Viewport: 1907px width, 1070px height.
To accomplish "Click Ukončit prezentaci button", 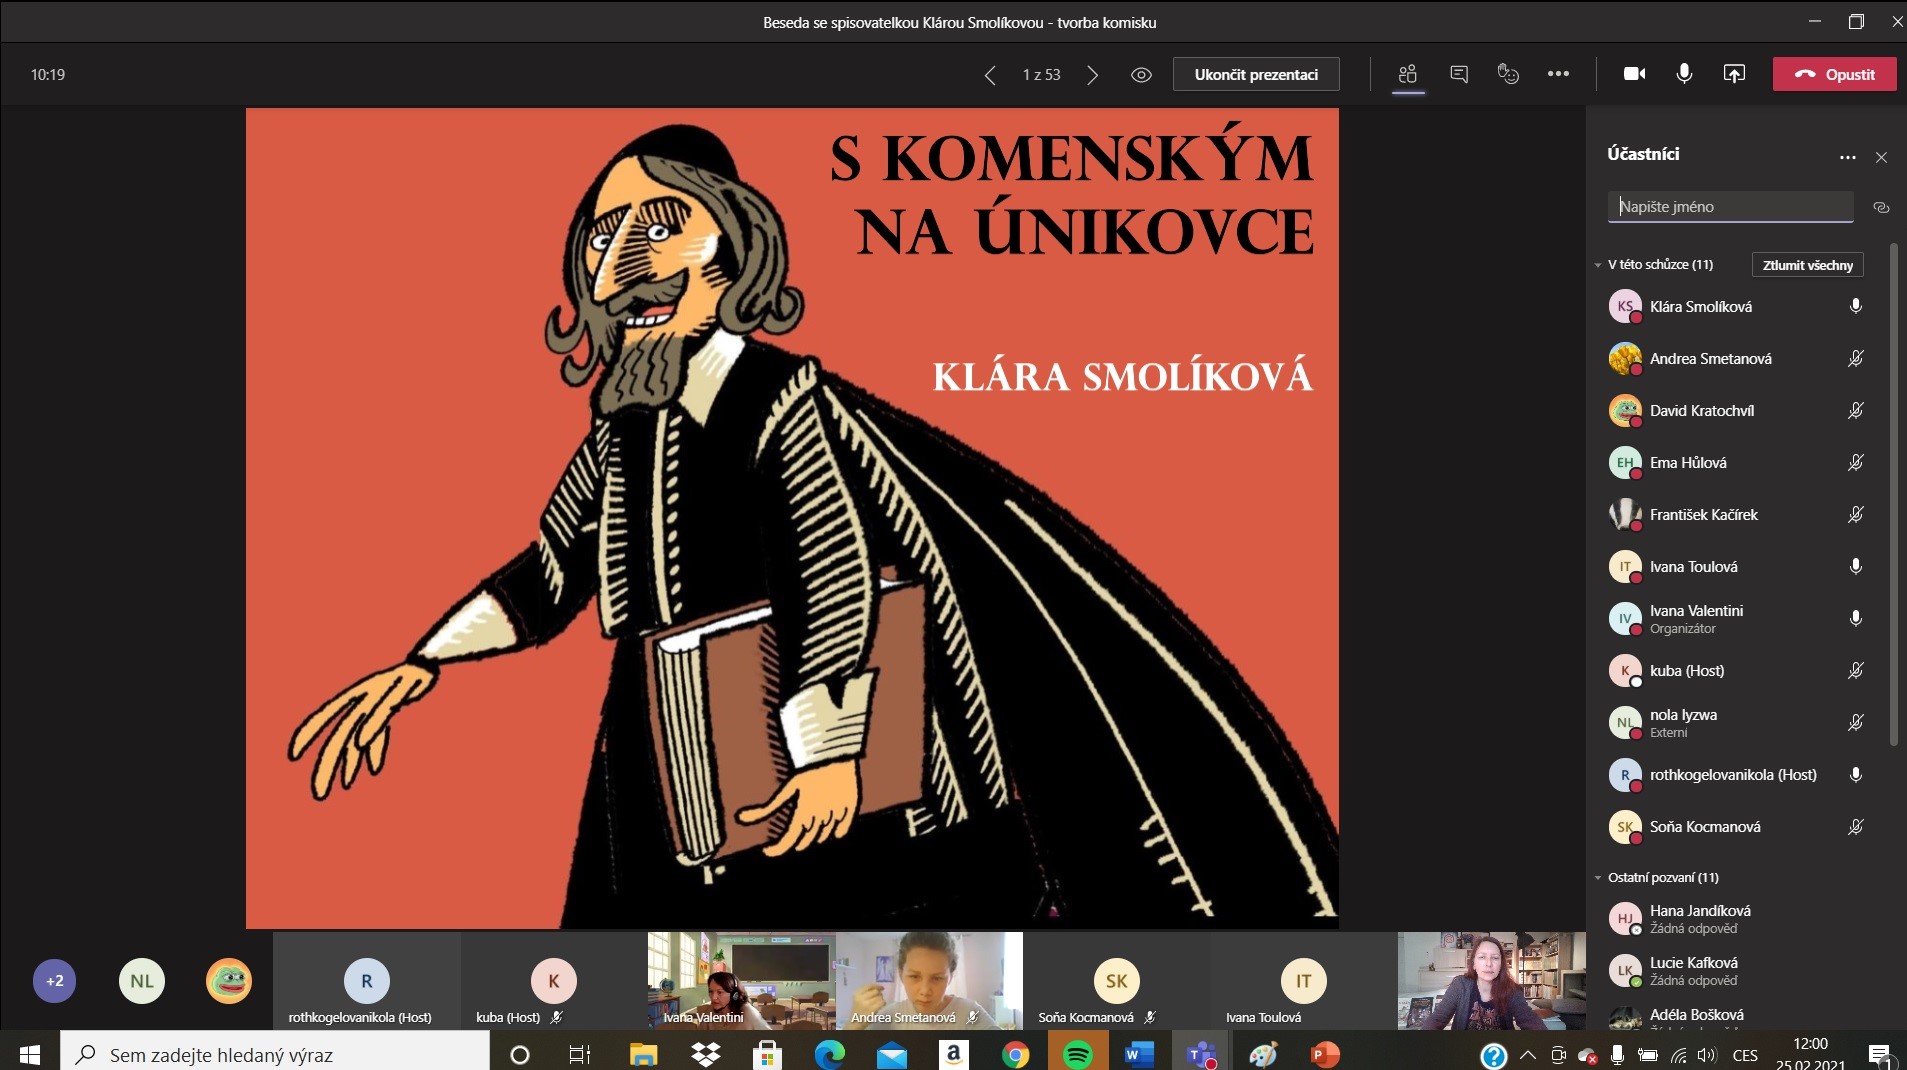I will 1256,75.
